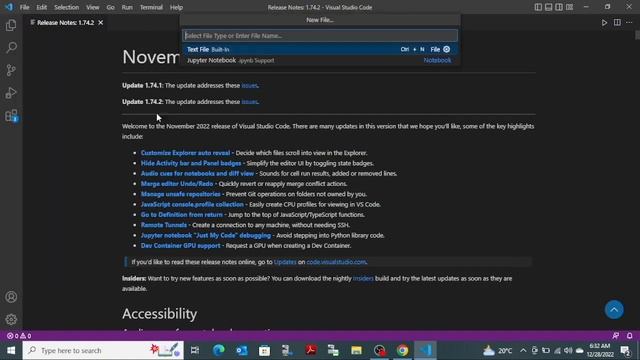This screenshot has height=360, width=640.
Task: Open Source Control view
Action: pos(11,70)
